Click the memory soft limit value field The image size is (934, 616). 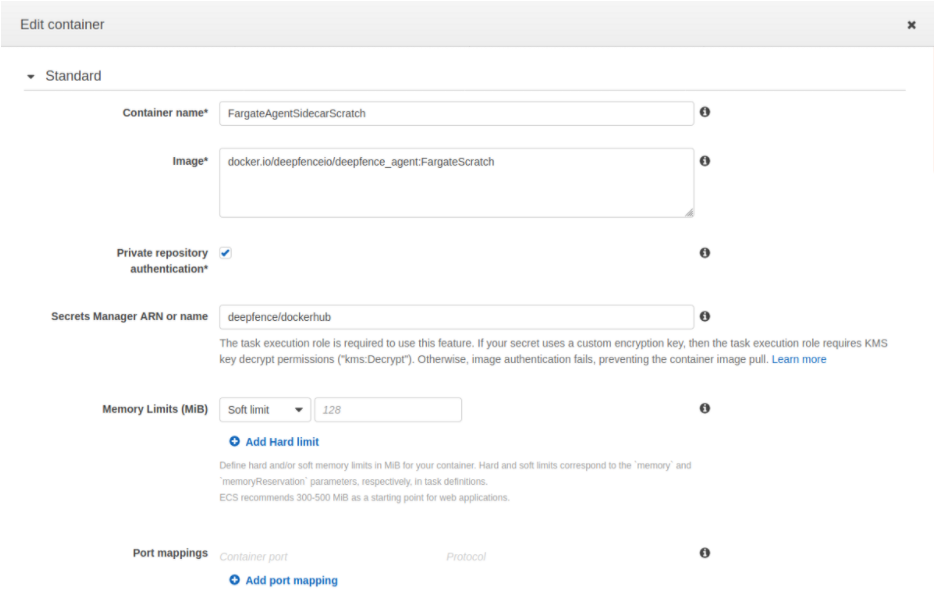click(x=388, y=410)
